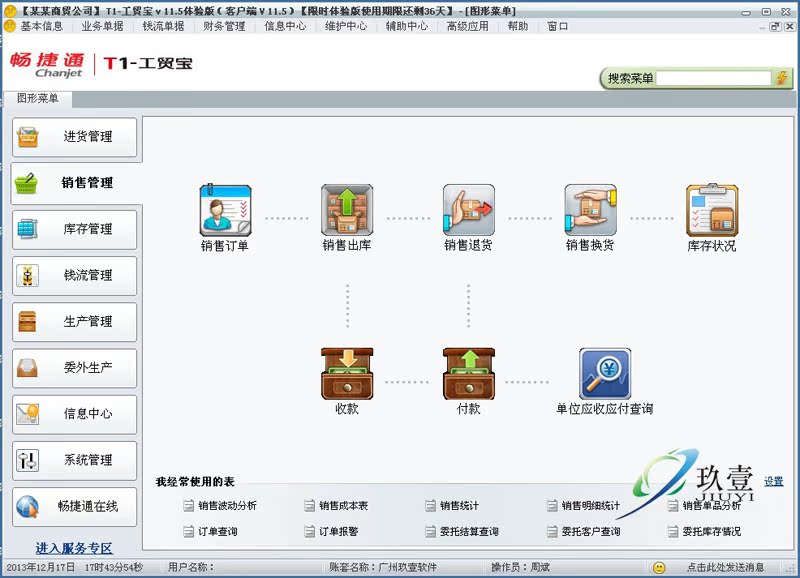800x578 pixels.
Task: Click the 设置 settings link
Action: coord(773,482)
